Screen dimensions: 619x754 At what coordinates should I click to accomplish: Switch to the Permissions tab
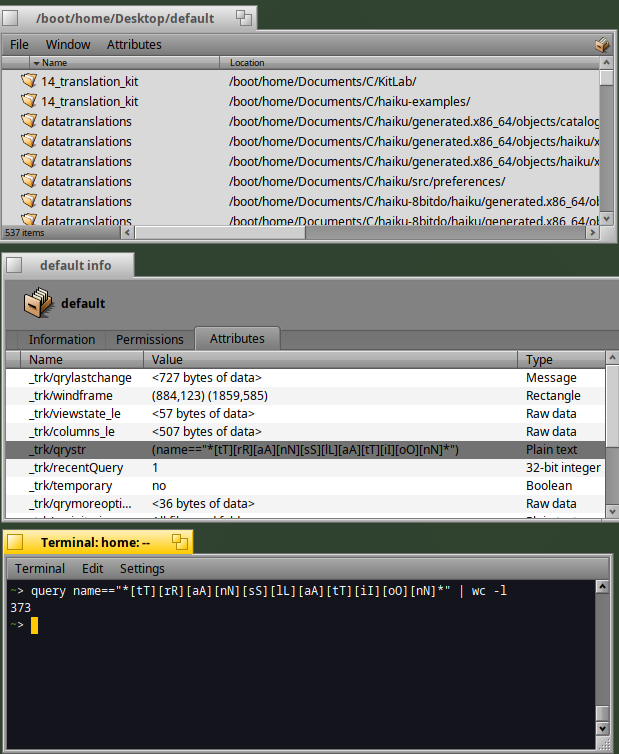[x=150, y=339]
